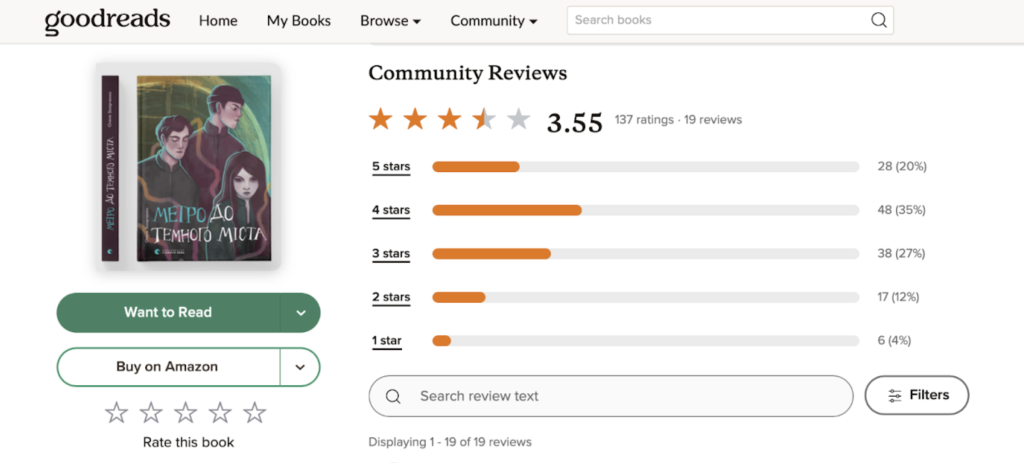Rate this book four stars

point(220,412)
